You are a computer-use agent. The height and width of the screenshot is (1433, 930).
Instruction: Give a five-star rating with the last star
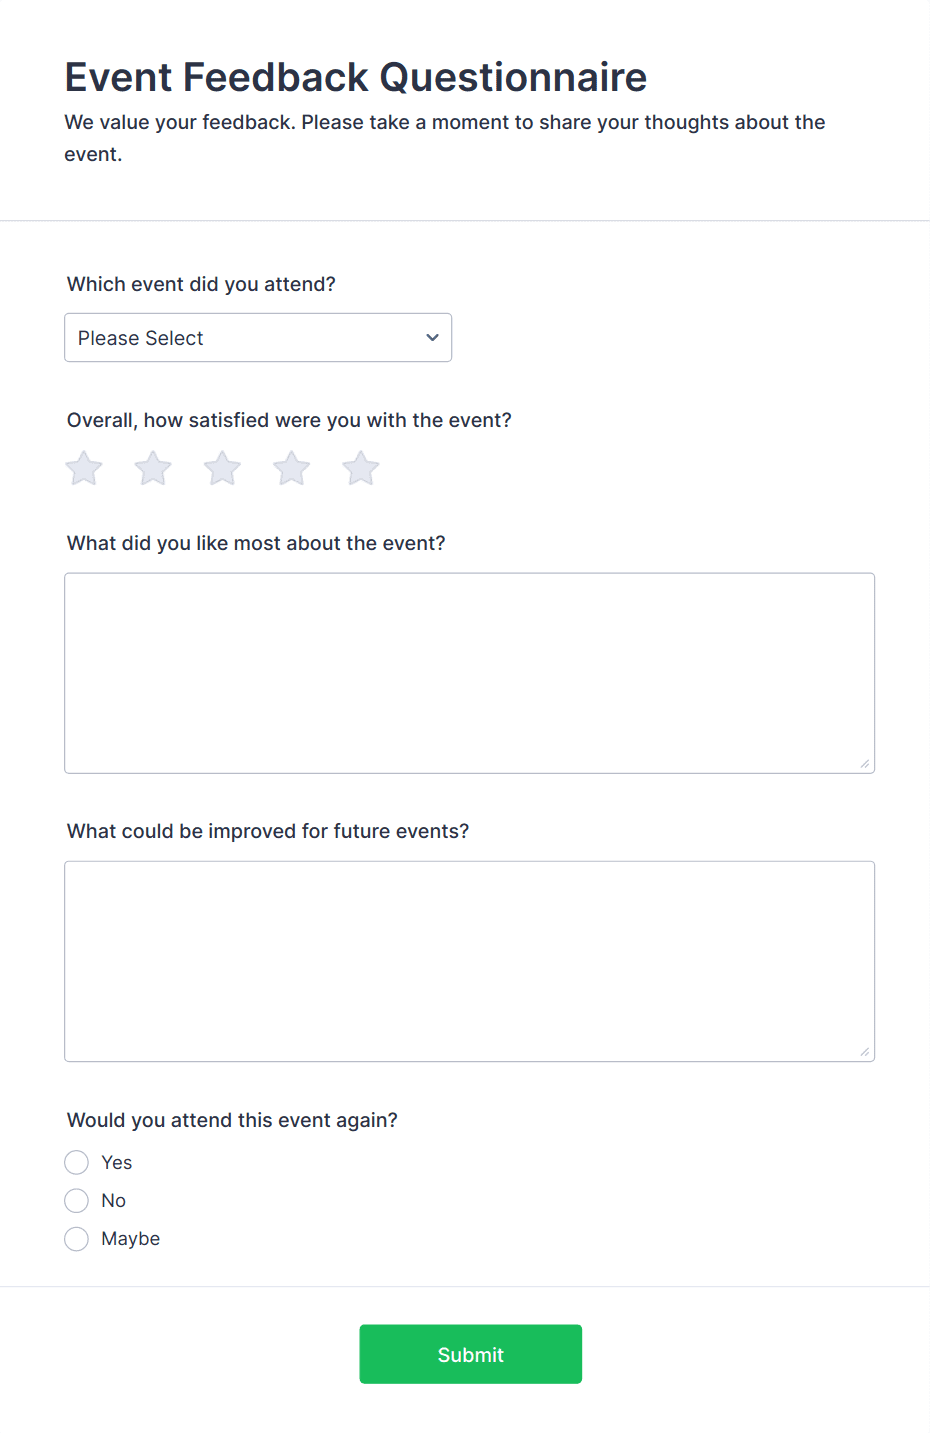click(360, 467)
